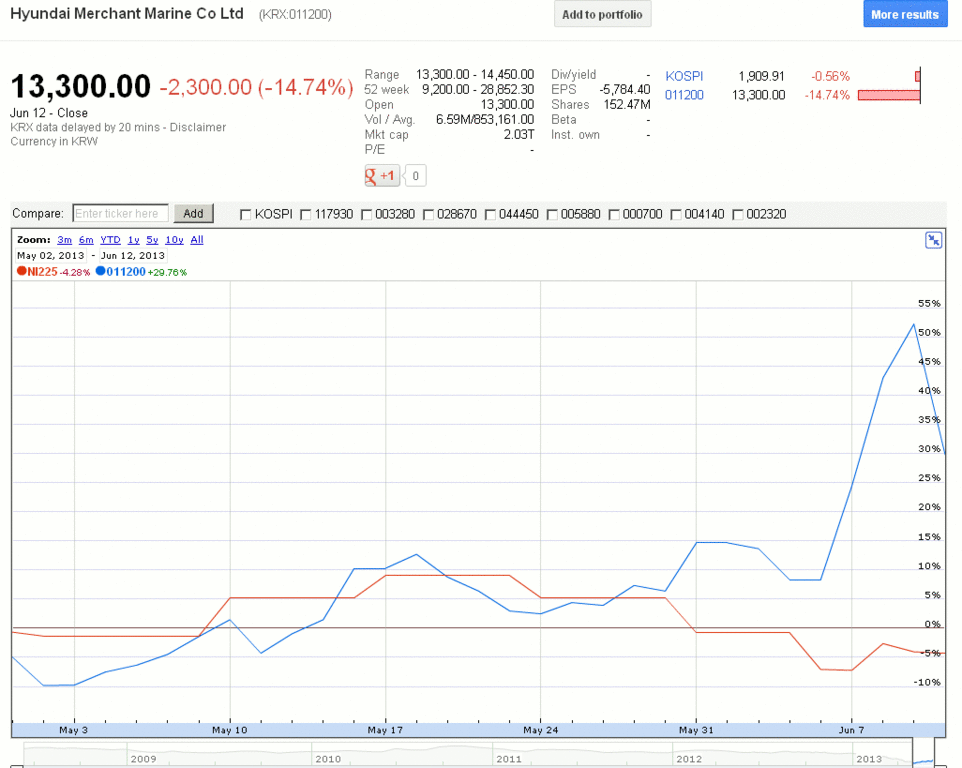Click the stock price 13,300.00 heading

click(80, 86)
